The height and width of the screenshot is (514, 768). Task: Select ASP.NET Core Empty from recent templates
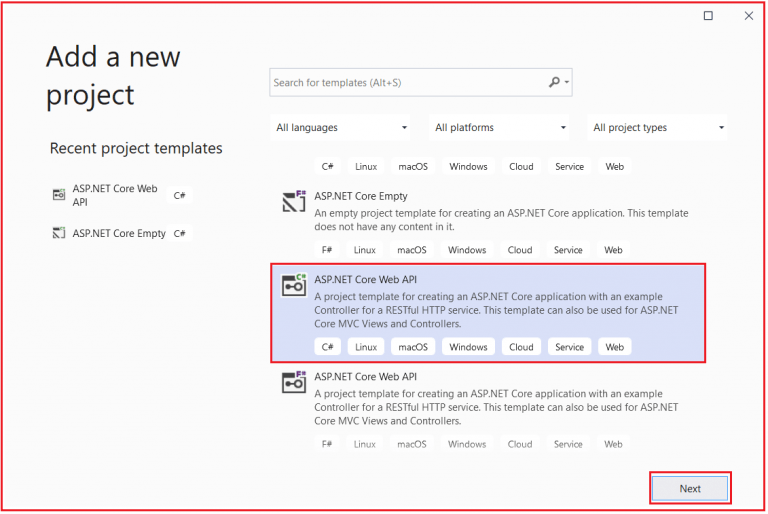click(x=119, y=233)
